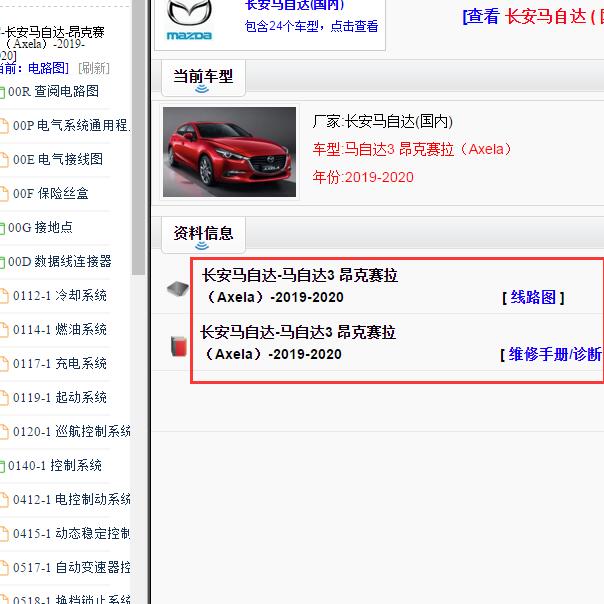Viewport: 604px width, 604px height.
Task: Open 0119-1 起动系统 tree item
Action: coord(60,397)
